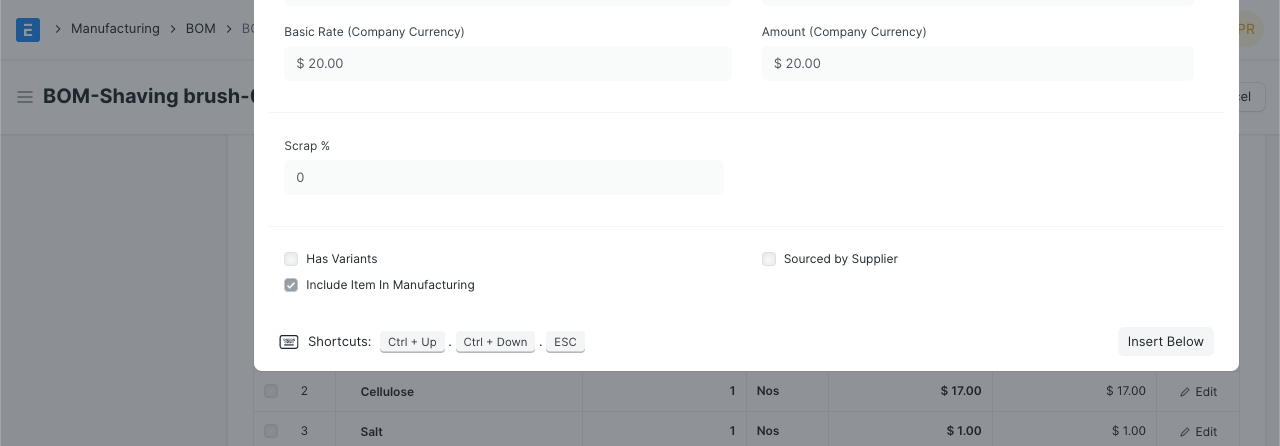
Task: Click the pencil edit icon for Salt row
Action: coord(1185,432)
